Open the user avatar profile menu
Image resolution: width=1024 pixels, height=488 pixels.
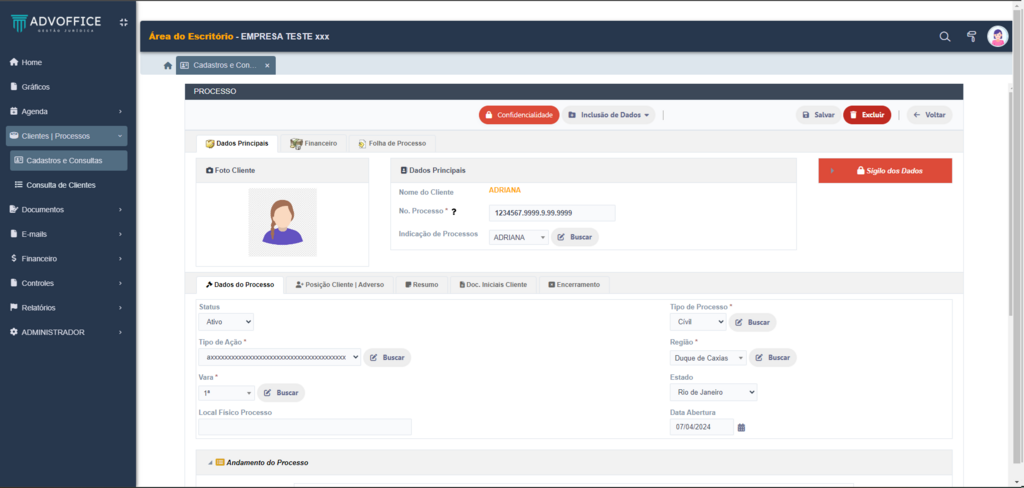pyautogui.click(x=998, y=37)
